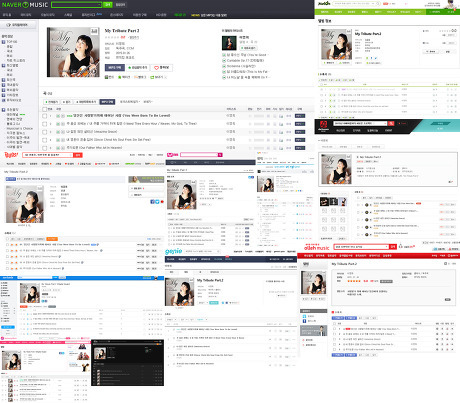Click the red search button in Bugs

pos(78,155)
